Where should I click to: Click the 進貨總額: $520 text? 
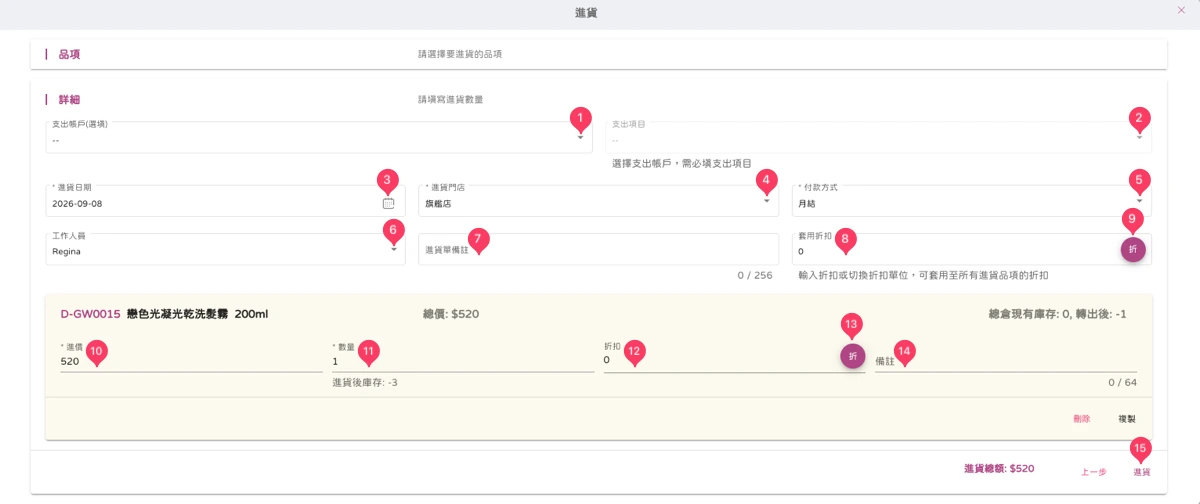[999, 468]
